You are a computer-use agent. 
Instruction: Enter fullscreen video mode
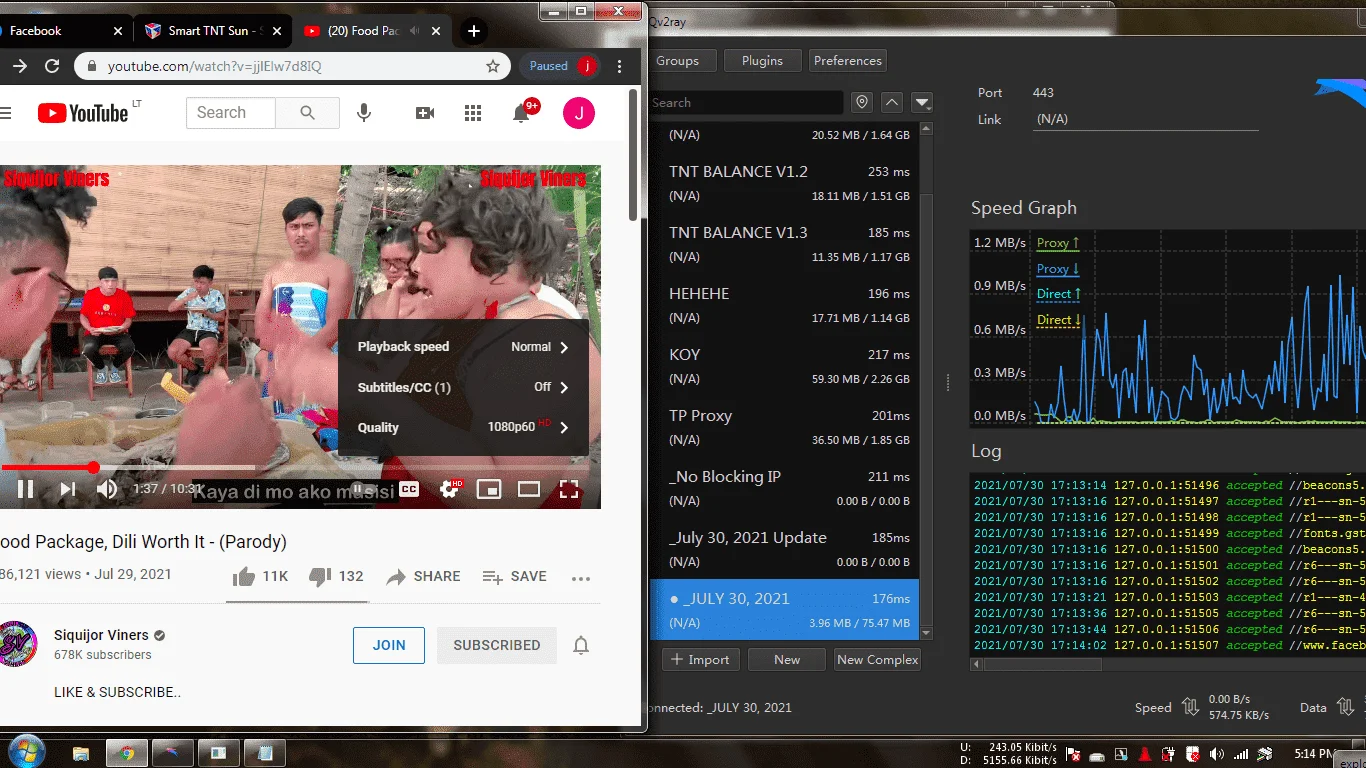point(568,489)
